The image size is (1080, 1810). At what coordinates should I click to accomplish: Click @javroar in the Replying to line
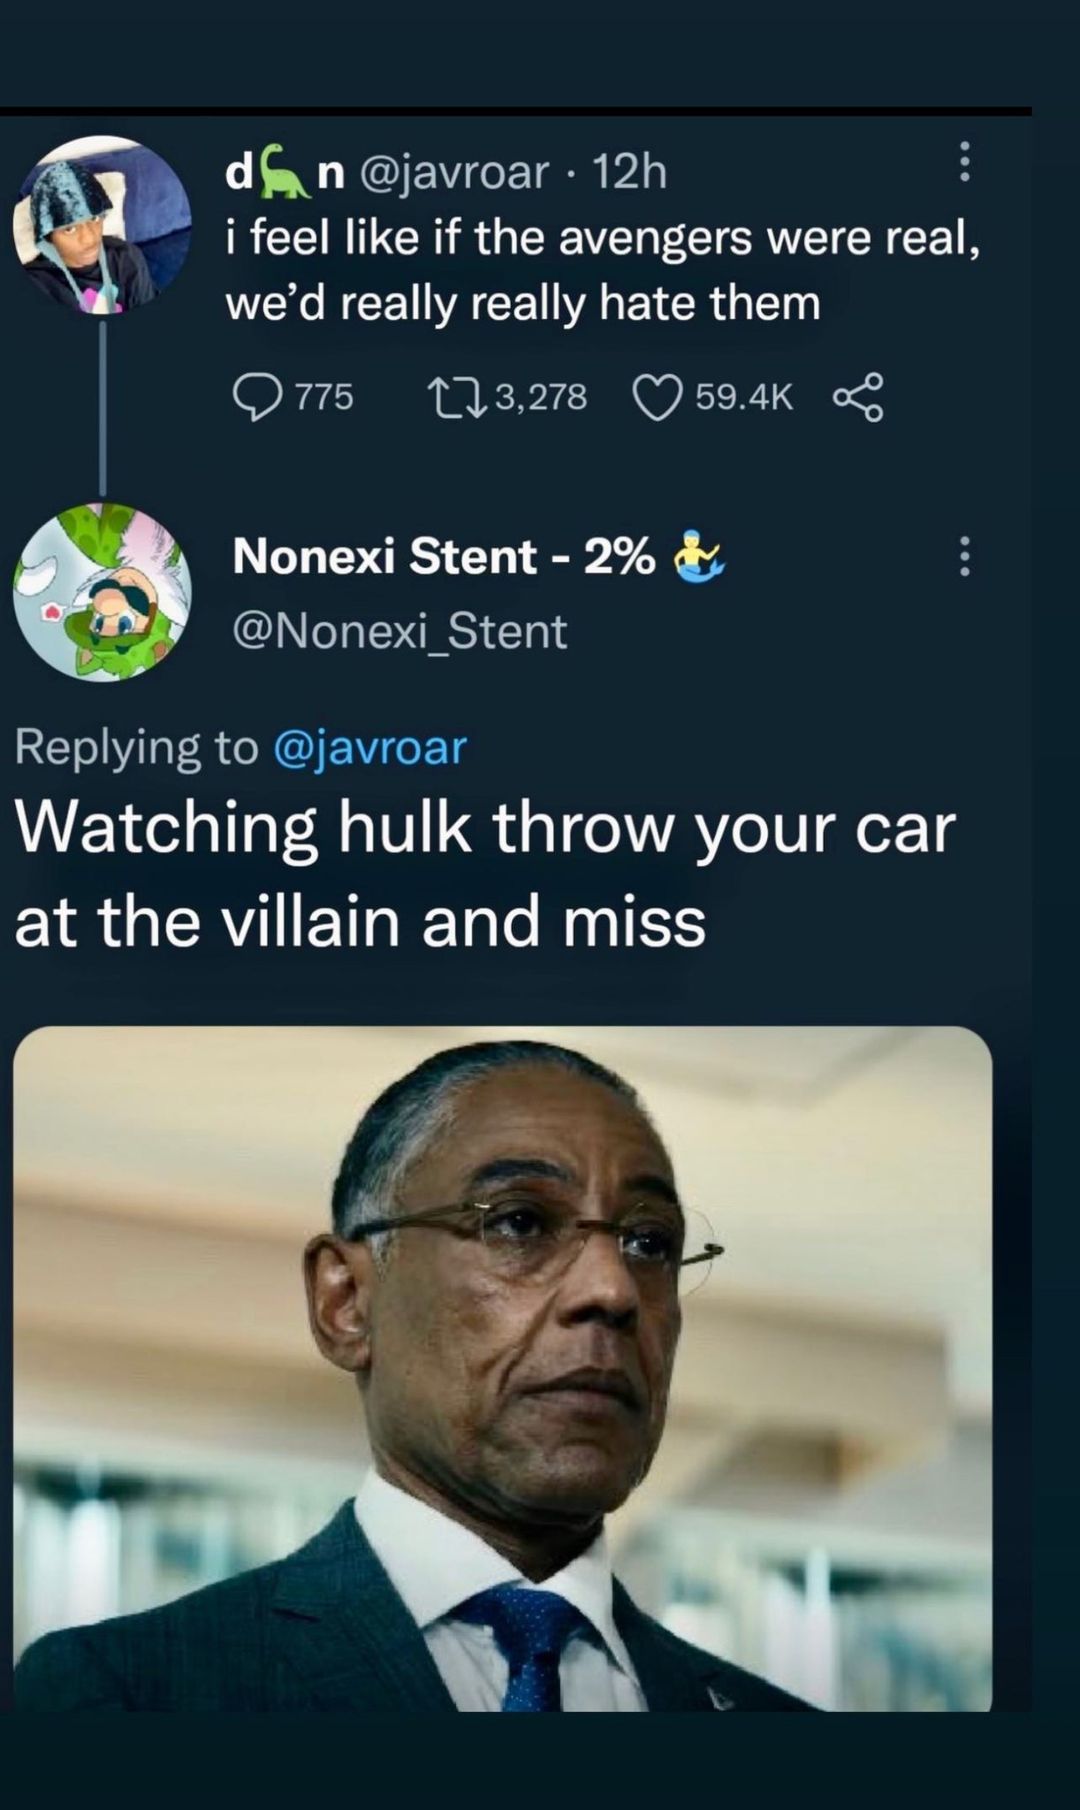[x=370, y=748]
